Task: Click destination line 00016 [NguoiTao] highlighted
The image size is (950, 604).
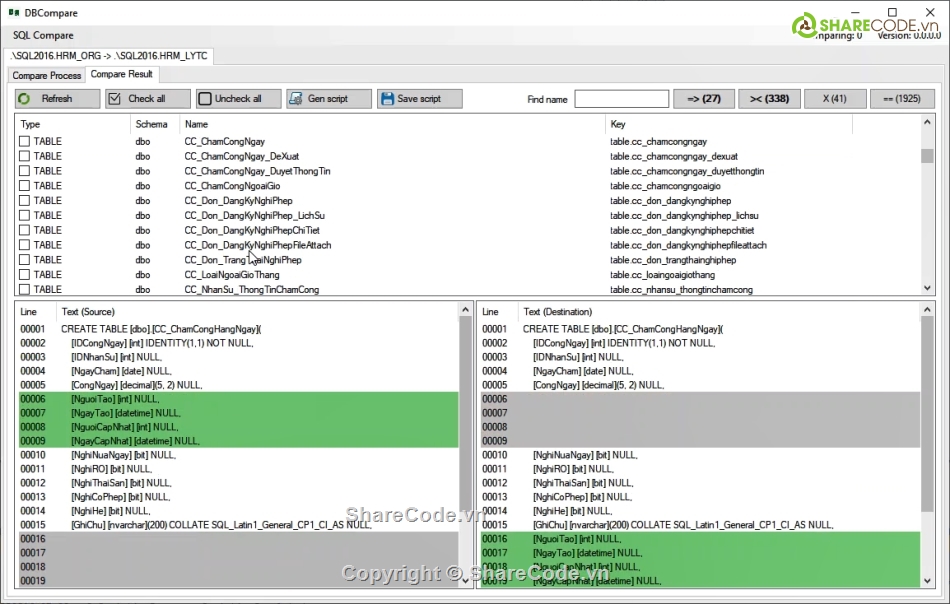Action: click(577, 539)
